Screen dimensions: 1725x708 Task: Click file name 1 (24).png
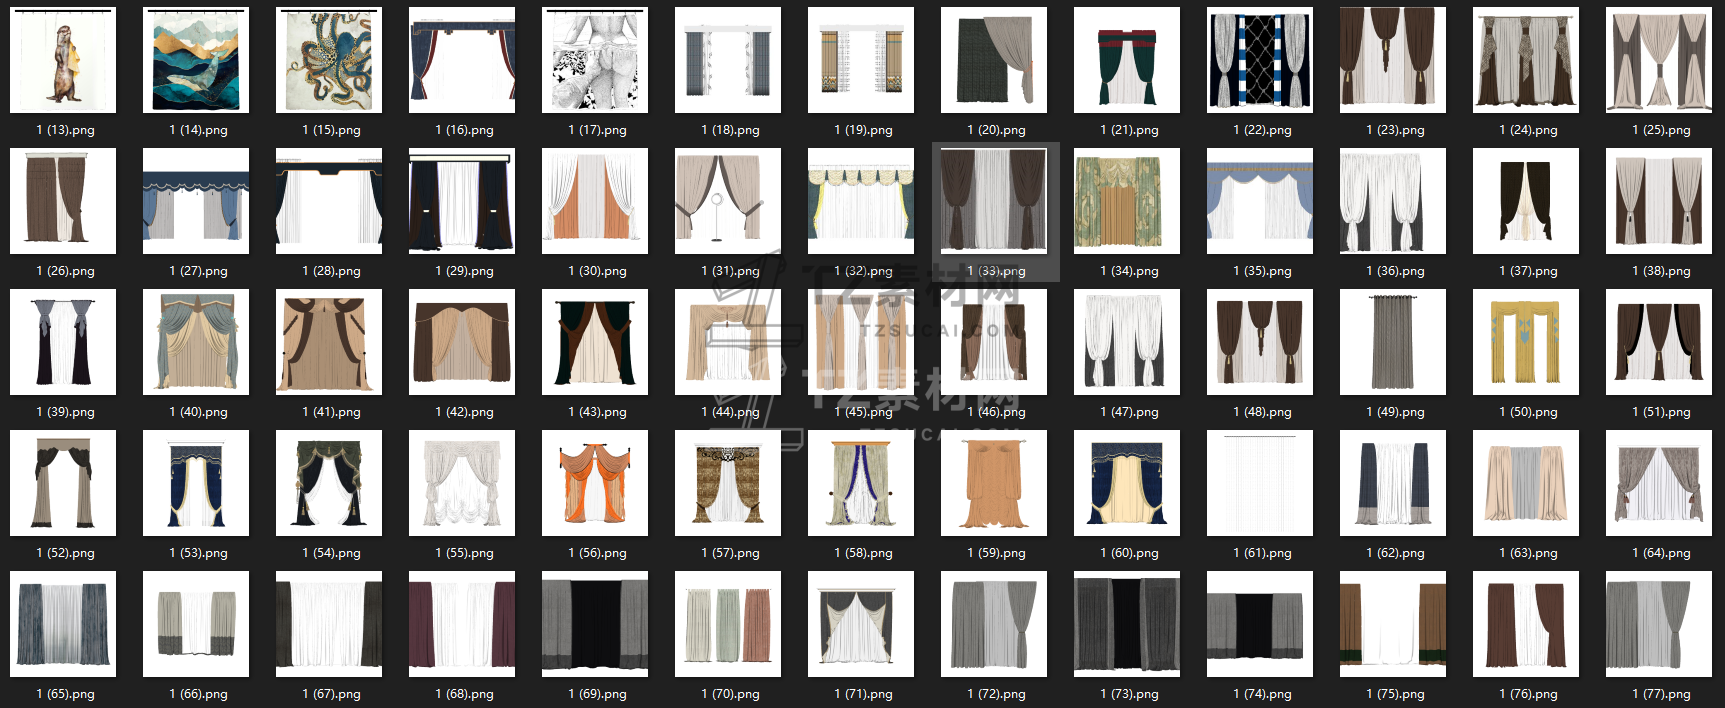[1528, 130]
